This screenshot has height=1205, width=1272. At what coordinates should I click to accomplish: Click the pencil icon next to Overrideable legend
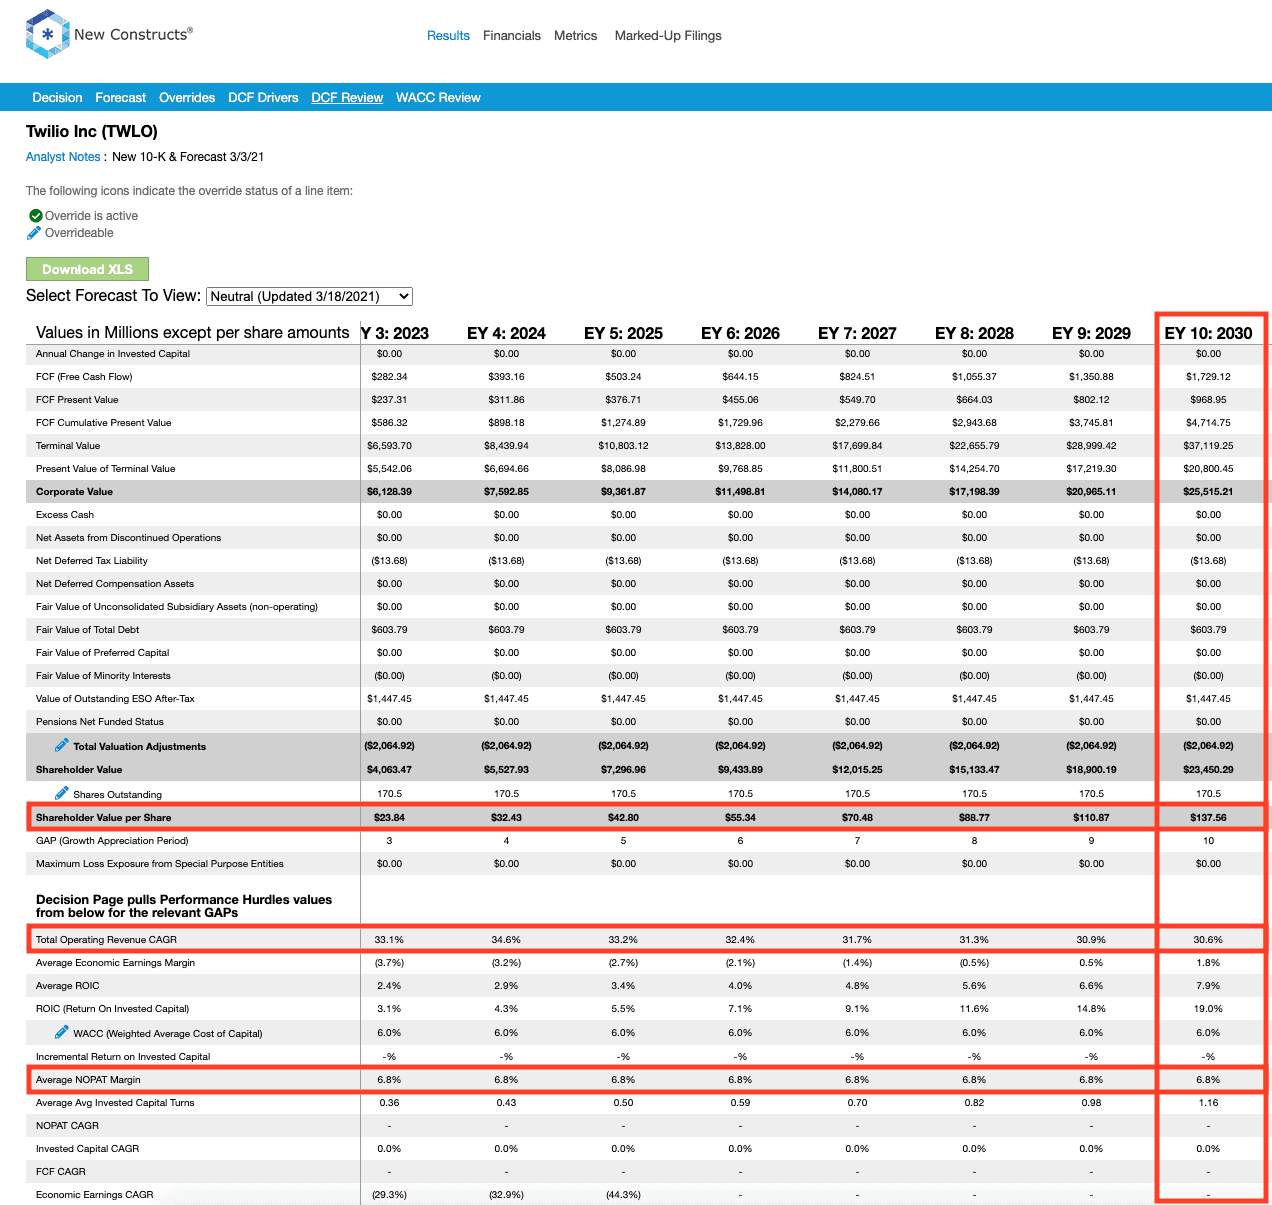(x=35, y=233)
